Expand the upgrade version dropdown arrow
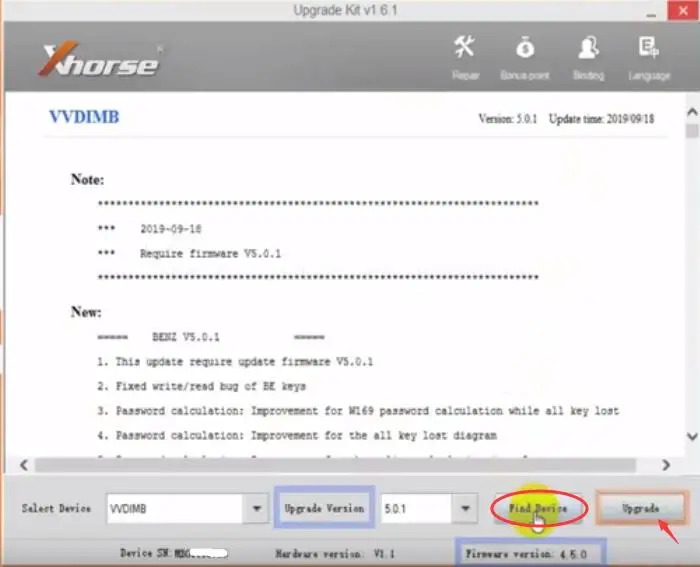This screenshot has width=700, height=567. (465, 508)
